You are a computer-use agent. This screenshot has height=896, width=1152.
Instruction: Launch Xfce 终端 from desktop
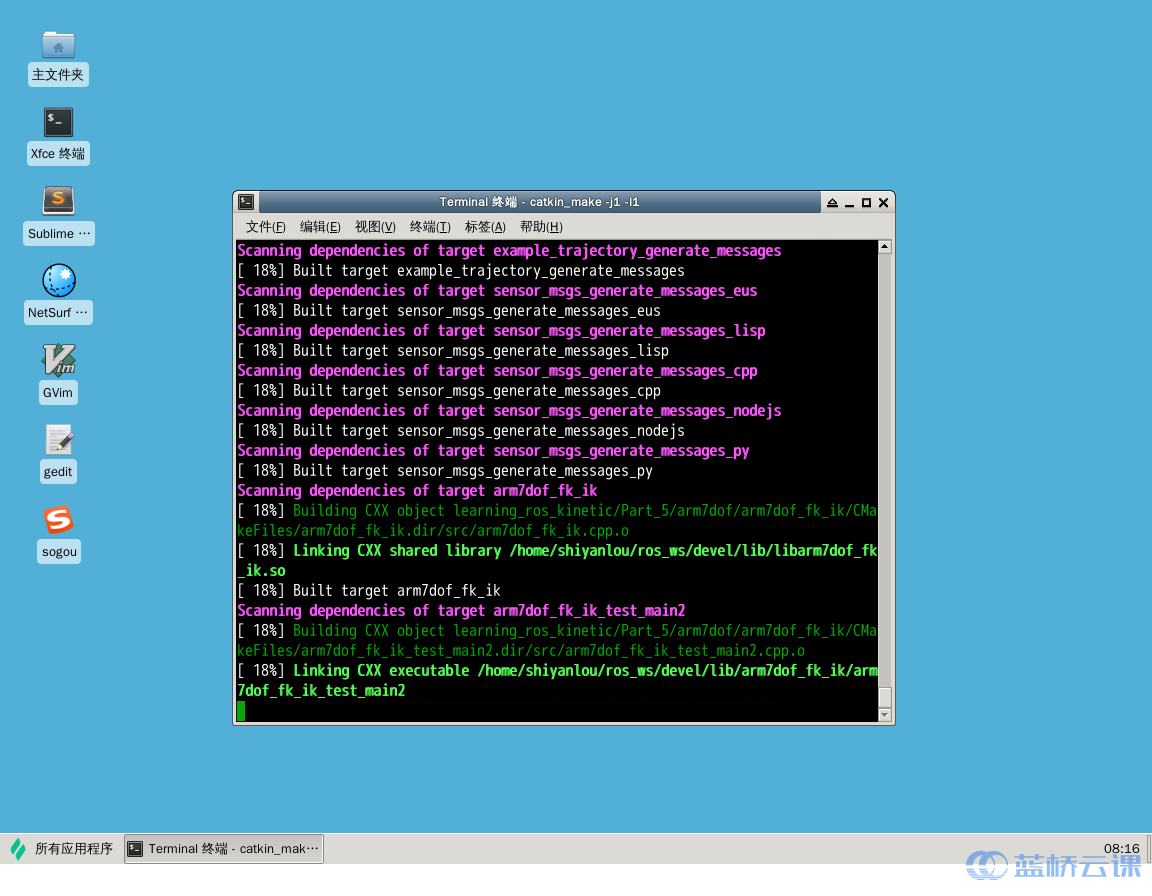coord(58,123)
